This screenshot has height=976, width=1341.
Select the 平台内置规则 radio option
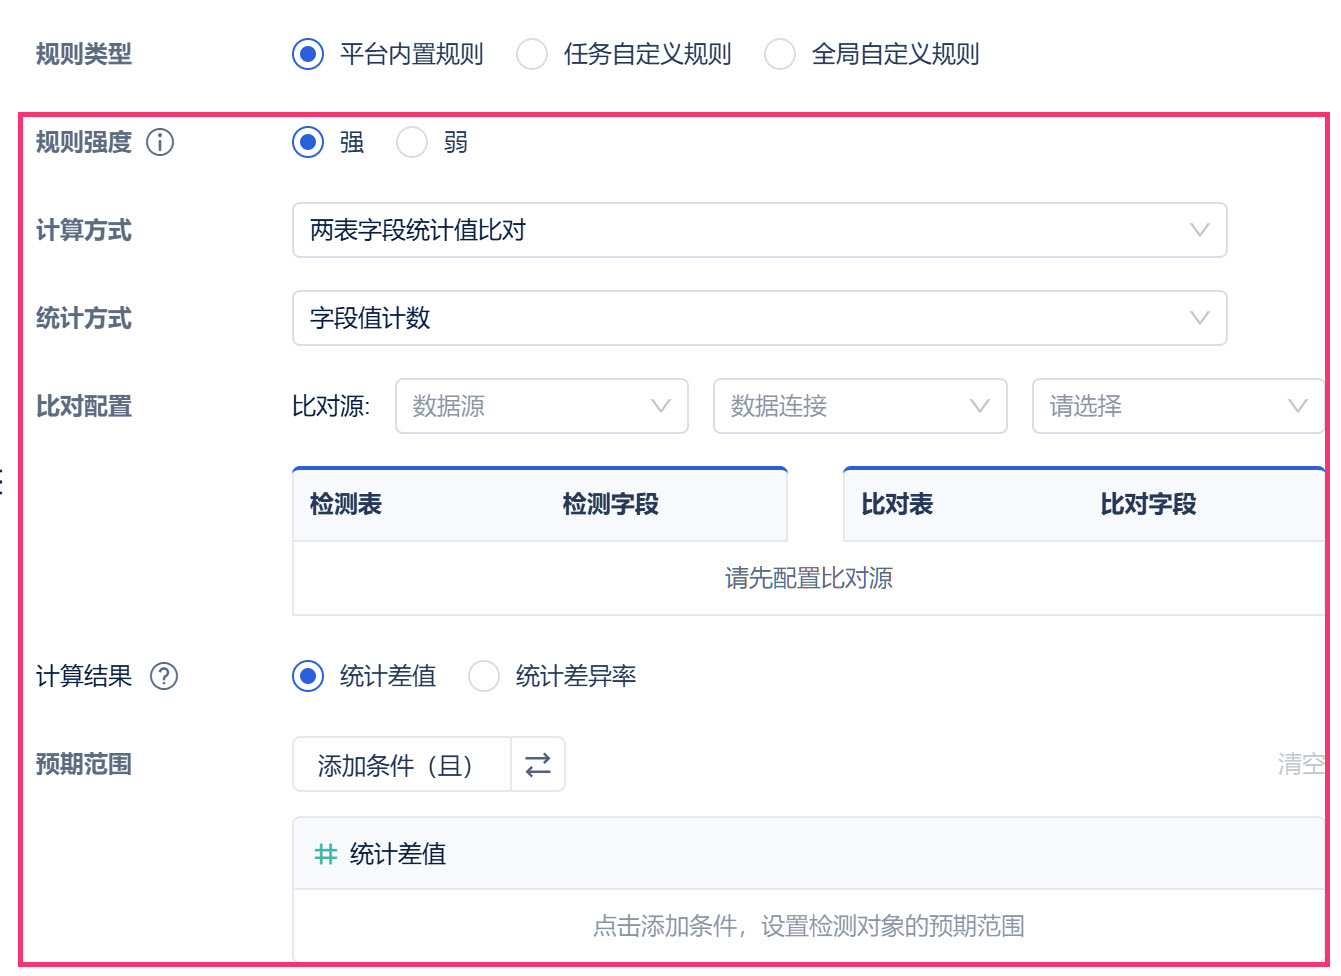click(x=308, y=54)
